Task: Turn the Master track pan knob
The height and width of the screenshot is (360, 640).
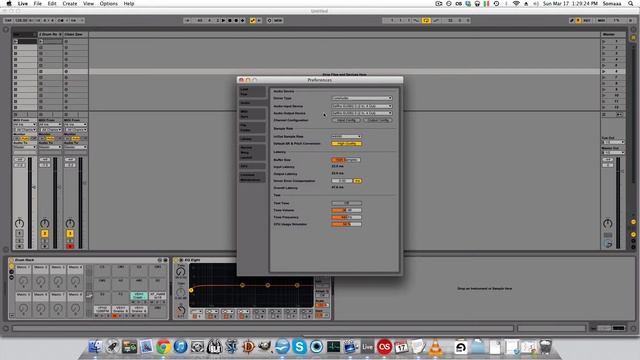Action: pos(608,223)
